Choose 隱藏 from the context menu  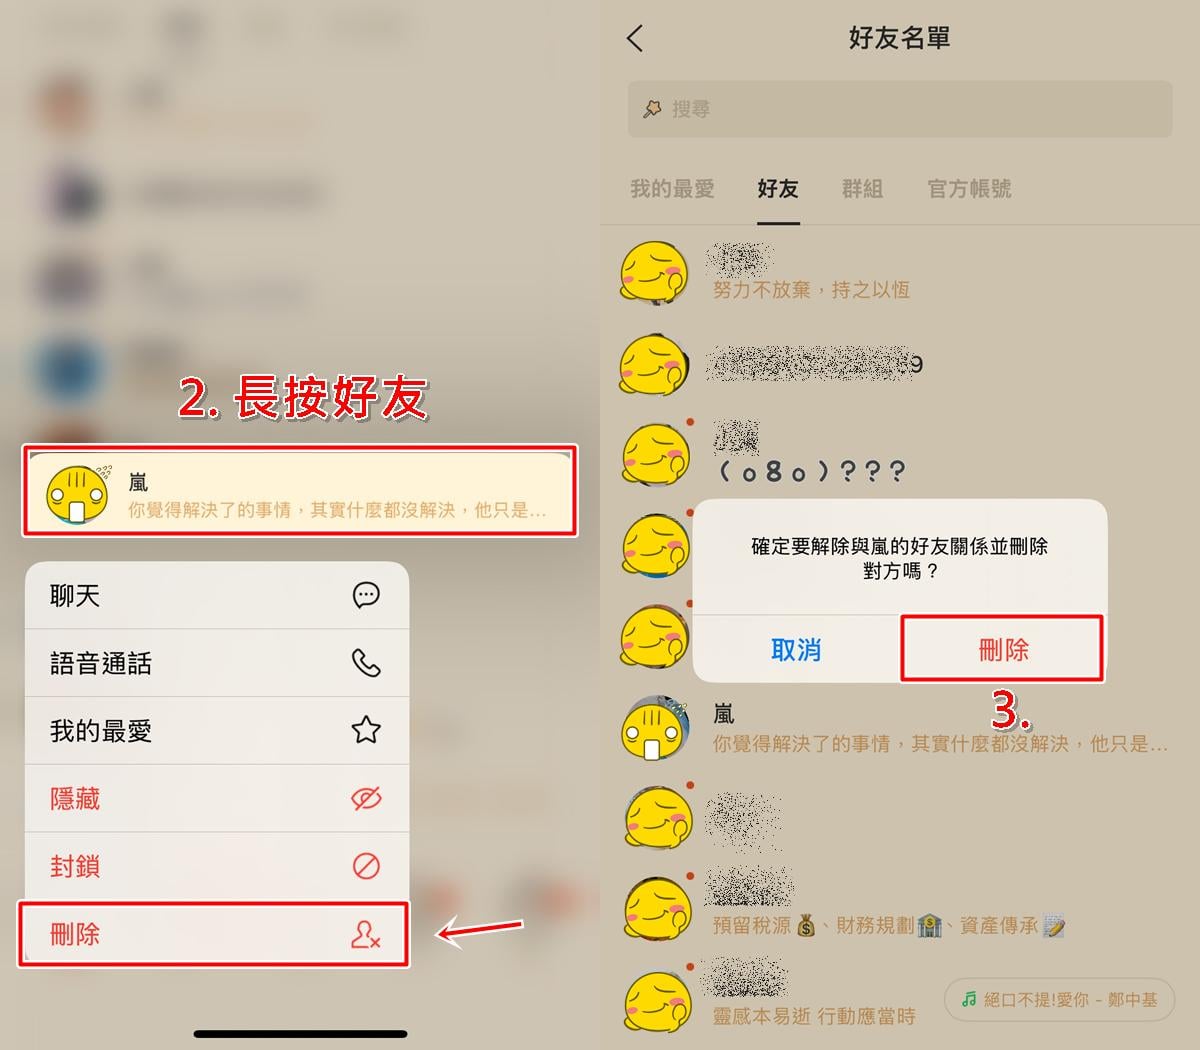pyautogui.click(x=217, y=798)
